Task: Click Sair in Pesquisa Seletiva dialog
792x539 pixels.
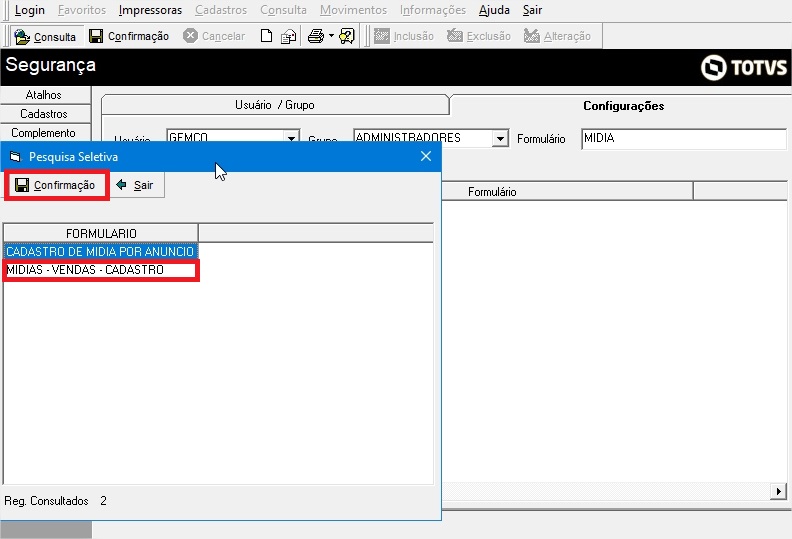Action: pos(135,185)
